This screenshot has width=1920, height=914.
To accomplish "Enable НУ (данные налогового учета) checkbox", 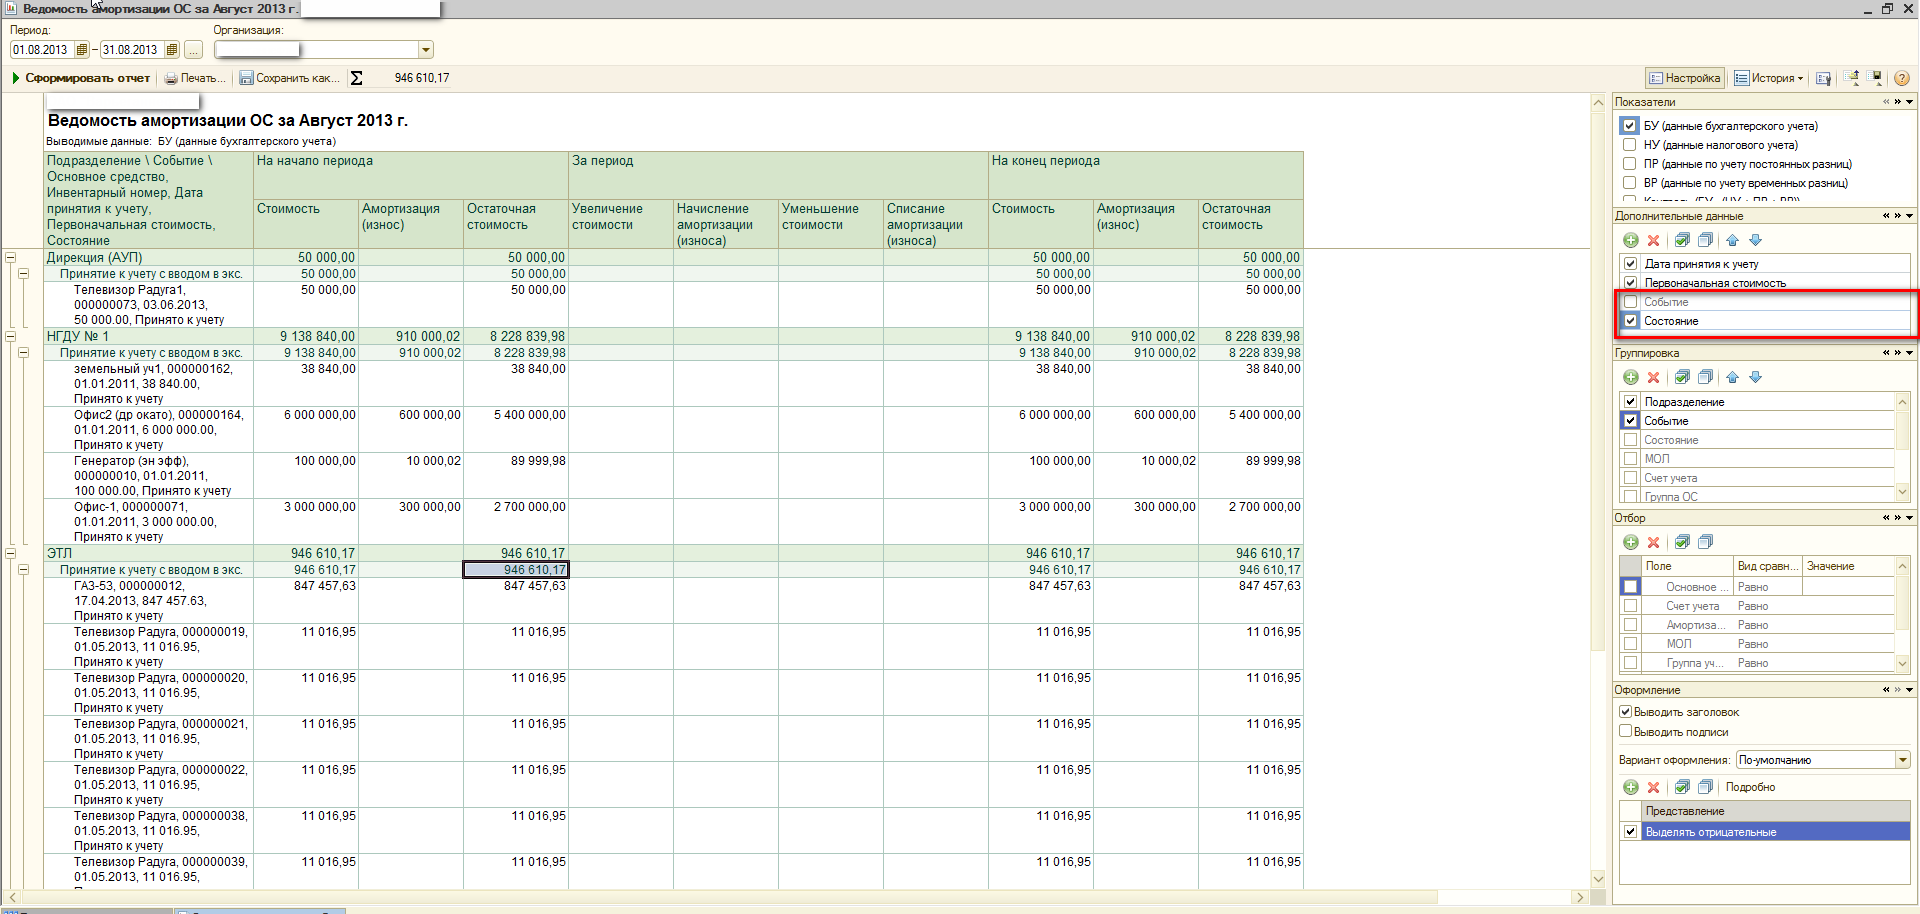I will (x=1629, y=145).
